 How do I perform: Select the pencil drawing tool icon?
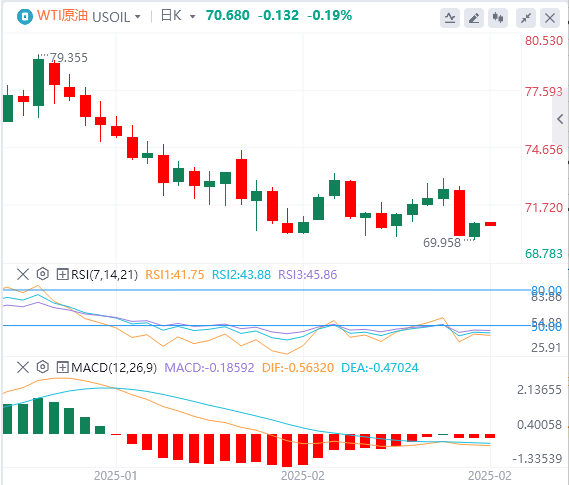[x=474, y=17]
